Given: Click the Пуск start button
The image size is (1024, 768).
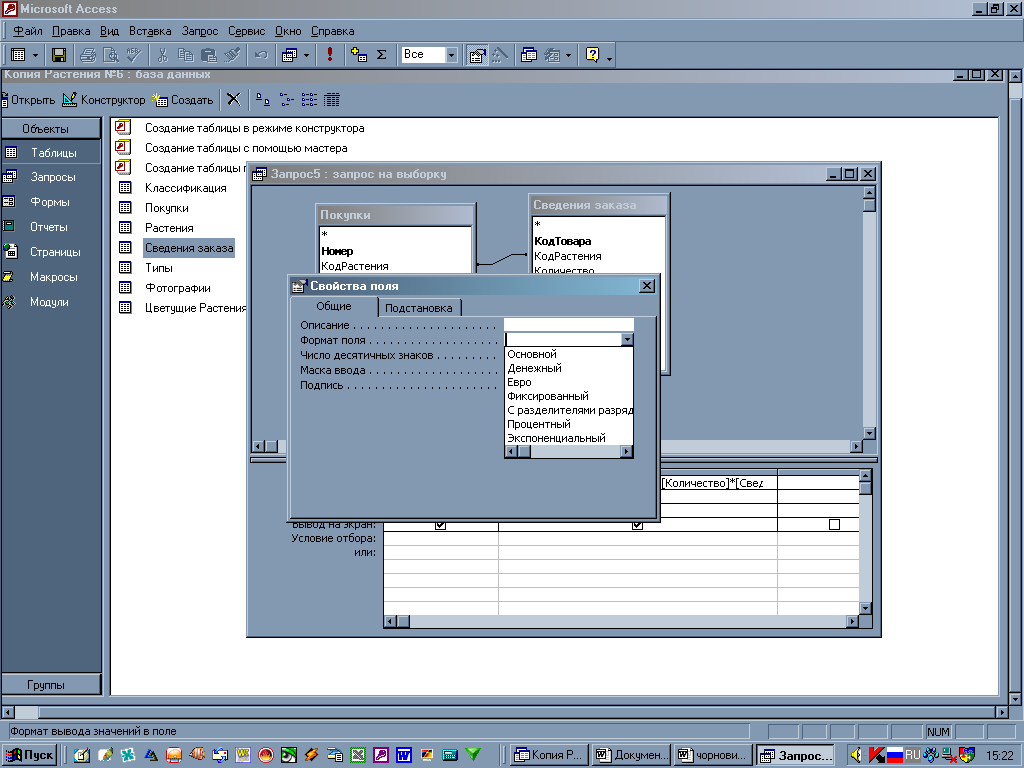Looking at the screenshot, I should [30, 755].
